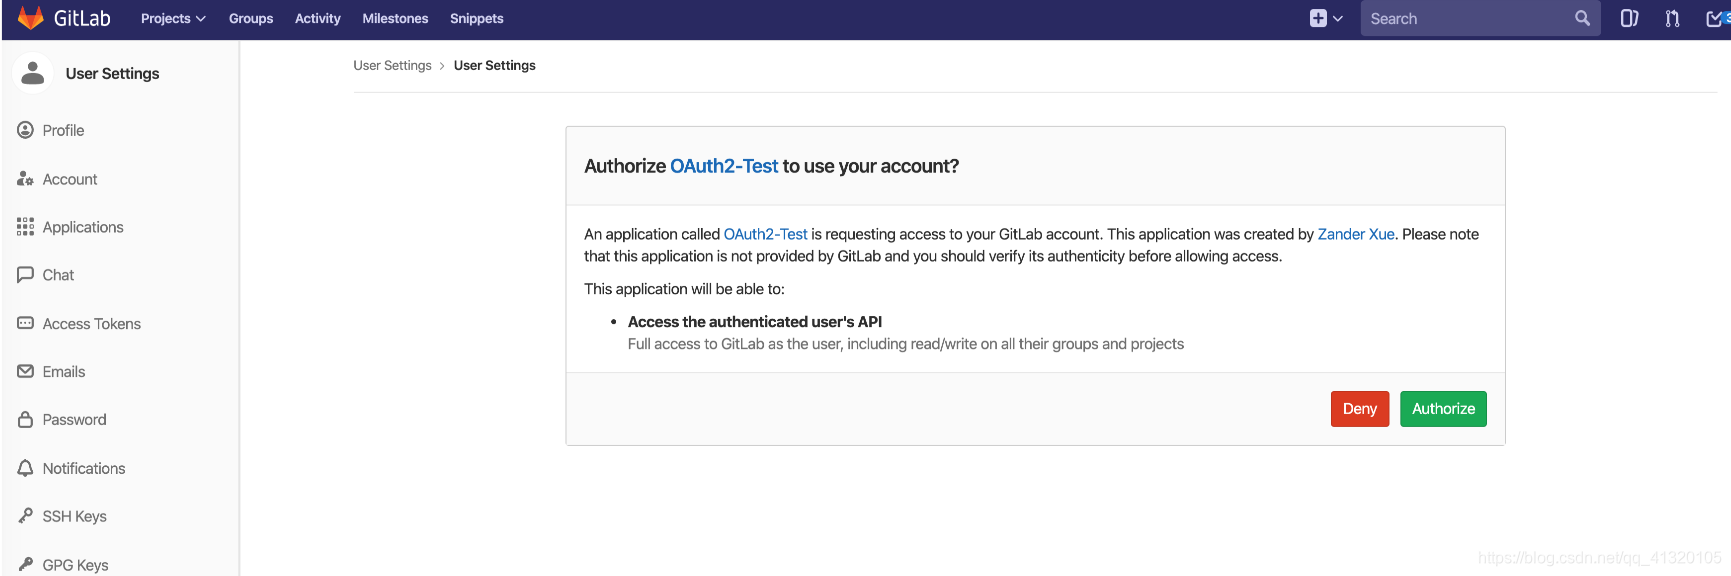Screen dimensions: 1731x576
Task: Click the Password lock icon
Action: pyautogui.click(x=26, y=420)
